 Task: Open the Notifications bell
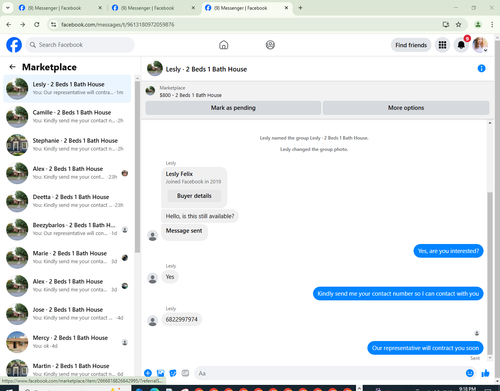click(461, 45)
